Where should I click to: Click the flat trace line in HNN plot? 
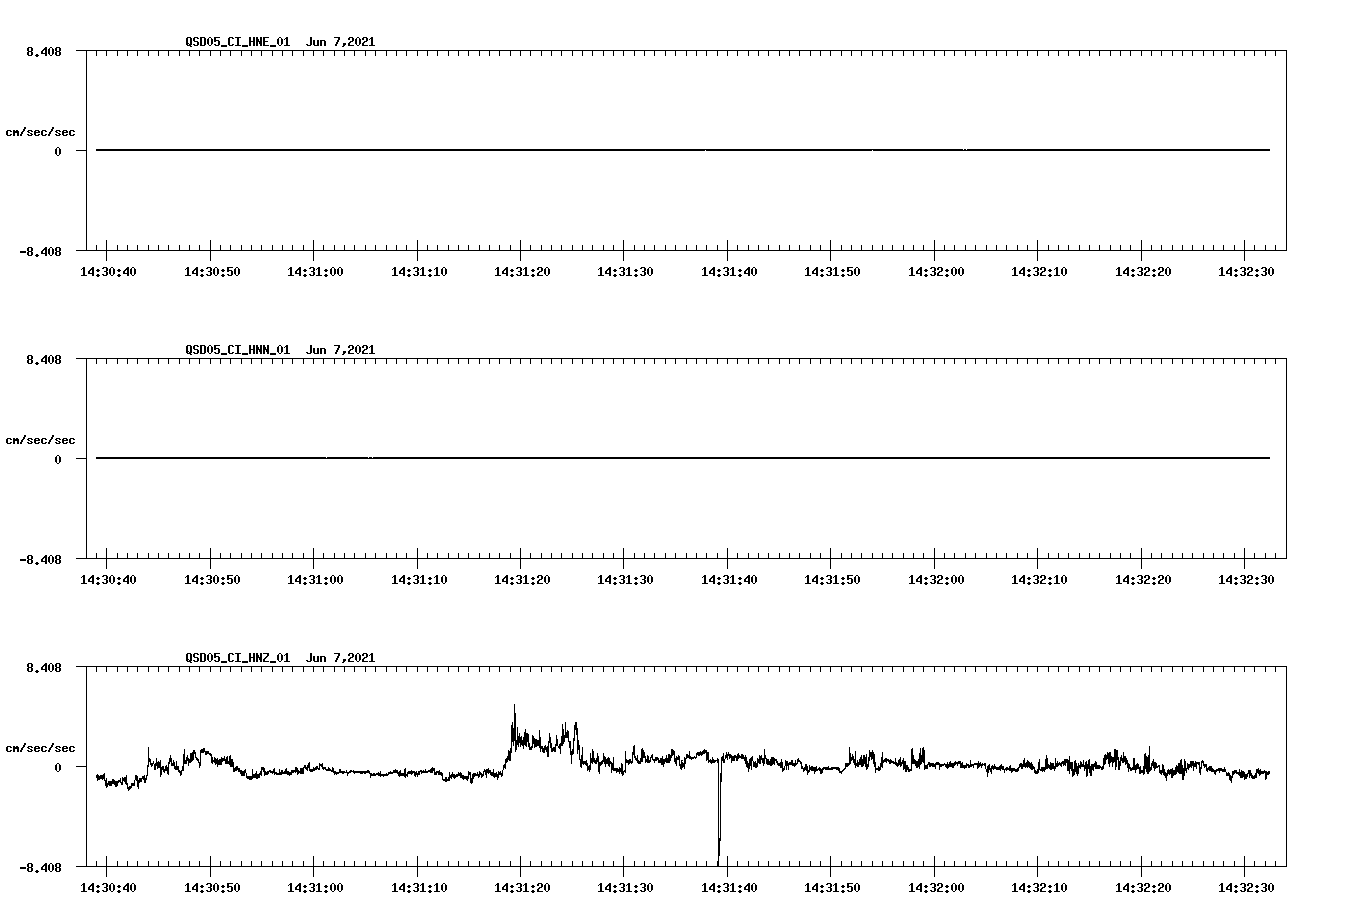[683, 458]
